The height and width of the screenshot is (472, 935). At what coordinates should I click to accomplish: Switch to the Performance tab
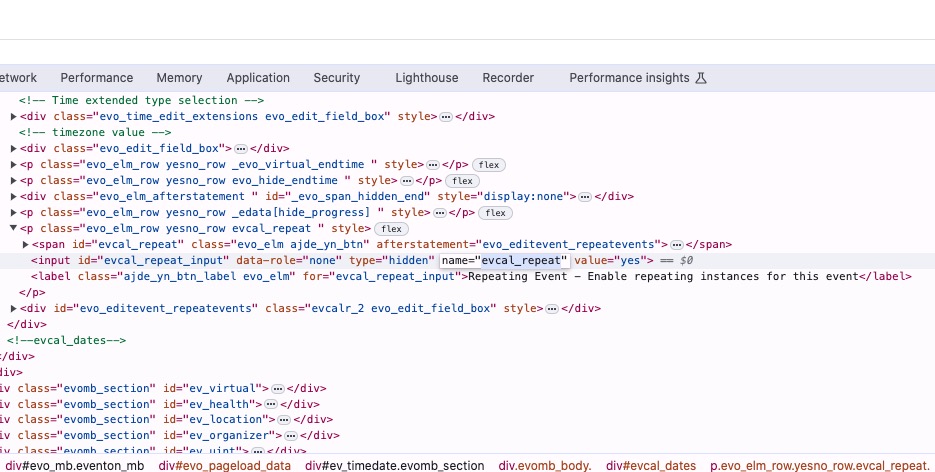pos(97,78)
